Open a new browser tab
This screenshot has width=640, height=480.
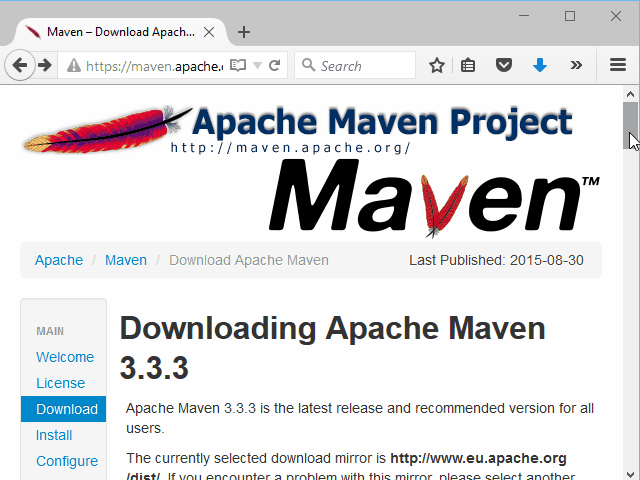point(244,32)
